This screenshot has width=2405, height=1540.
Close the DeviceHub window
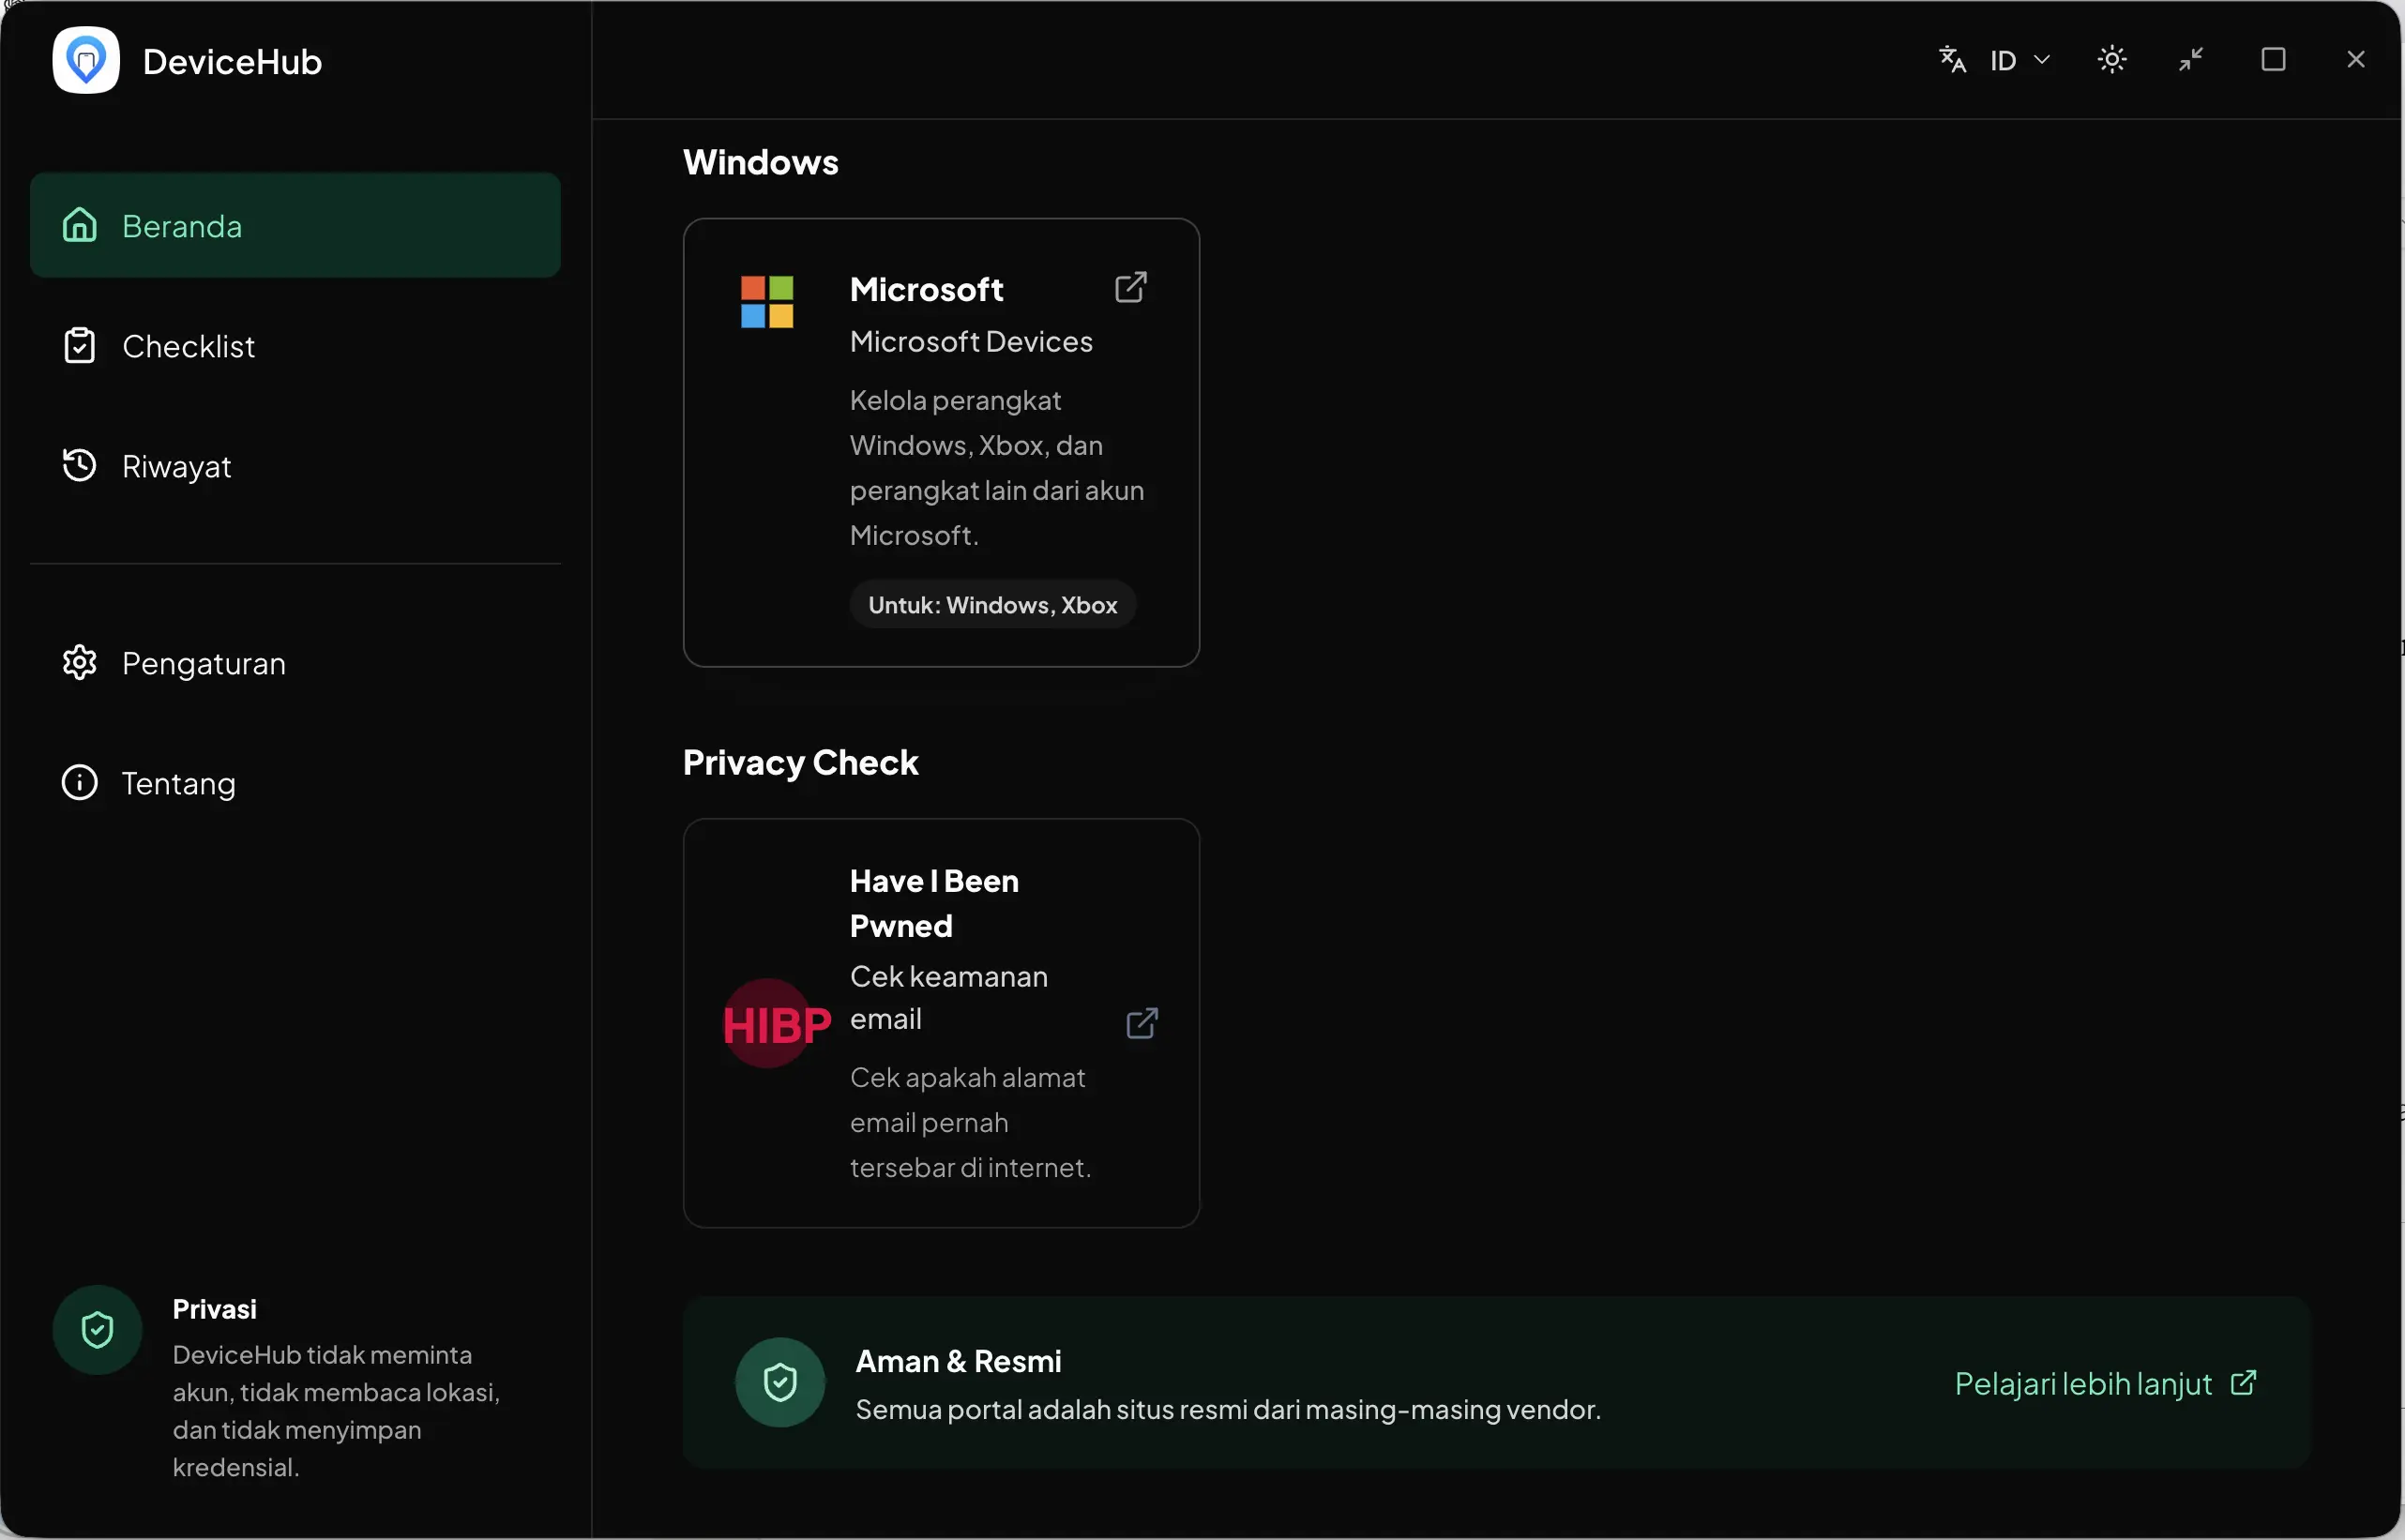point(2356,60)
